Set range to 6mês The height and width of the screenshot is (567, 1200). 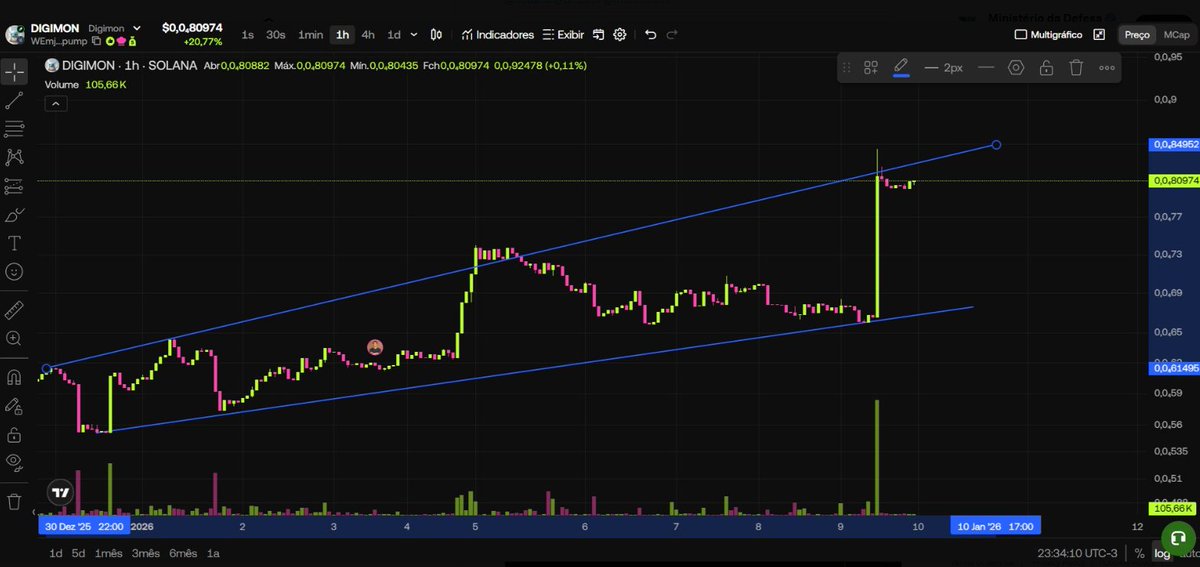click(x=183, y=553)
